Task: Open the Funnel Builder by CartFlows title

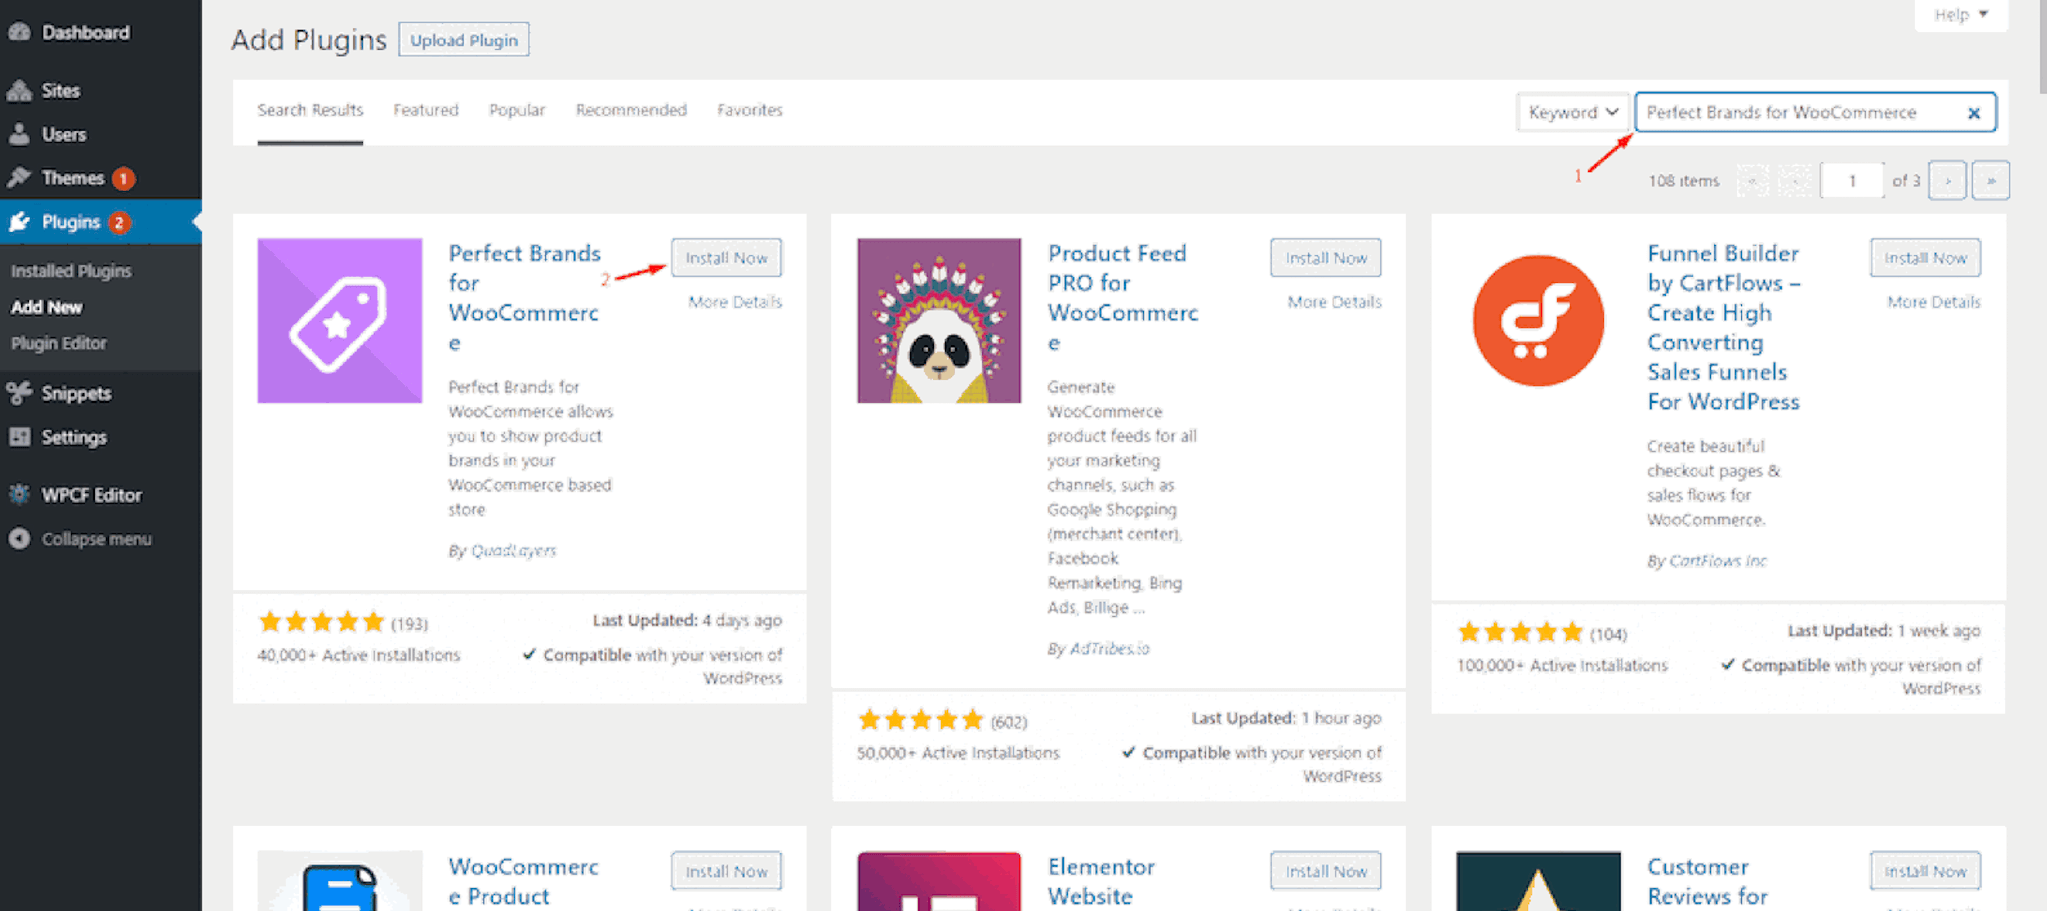Action: 1724,327
